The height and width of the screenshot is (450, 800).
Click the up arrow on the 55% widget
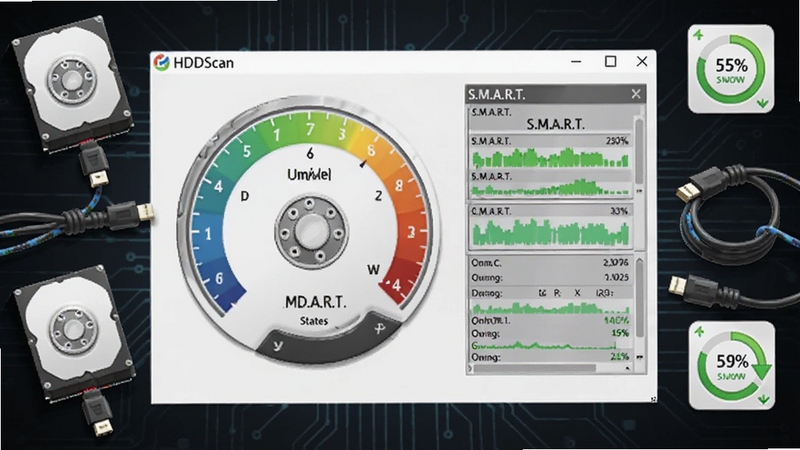698,35
